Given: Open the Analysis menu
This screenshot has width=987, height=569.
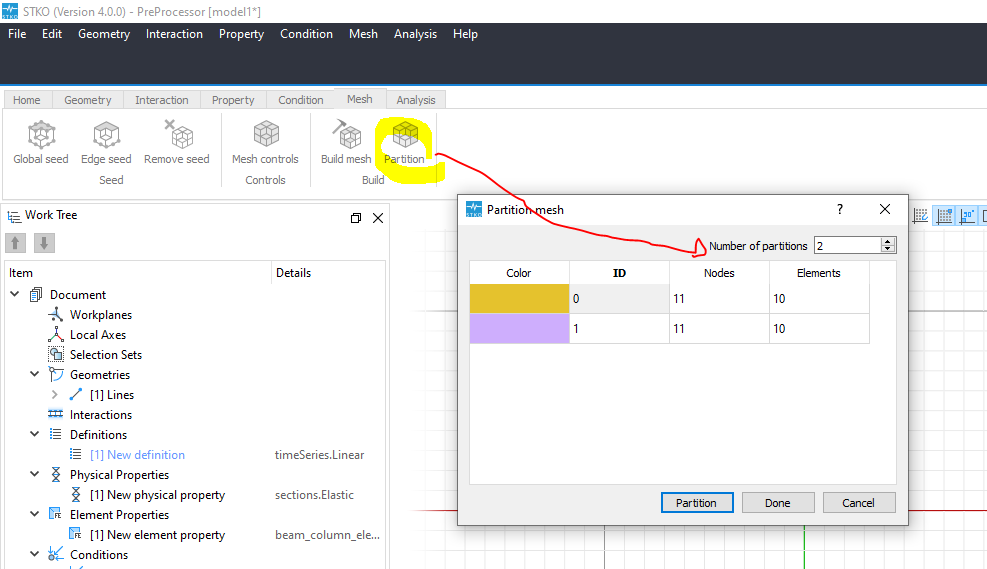Looking at the screenshot, I should coord(415,34).
